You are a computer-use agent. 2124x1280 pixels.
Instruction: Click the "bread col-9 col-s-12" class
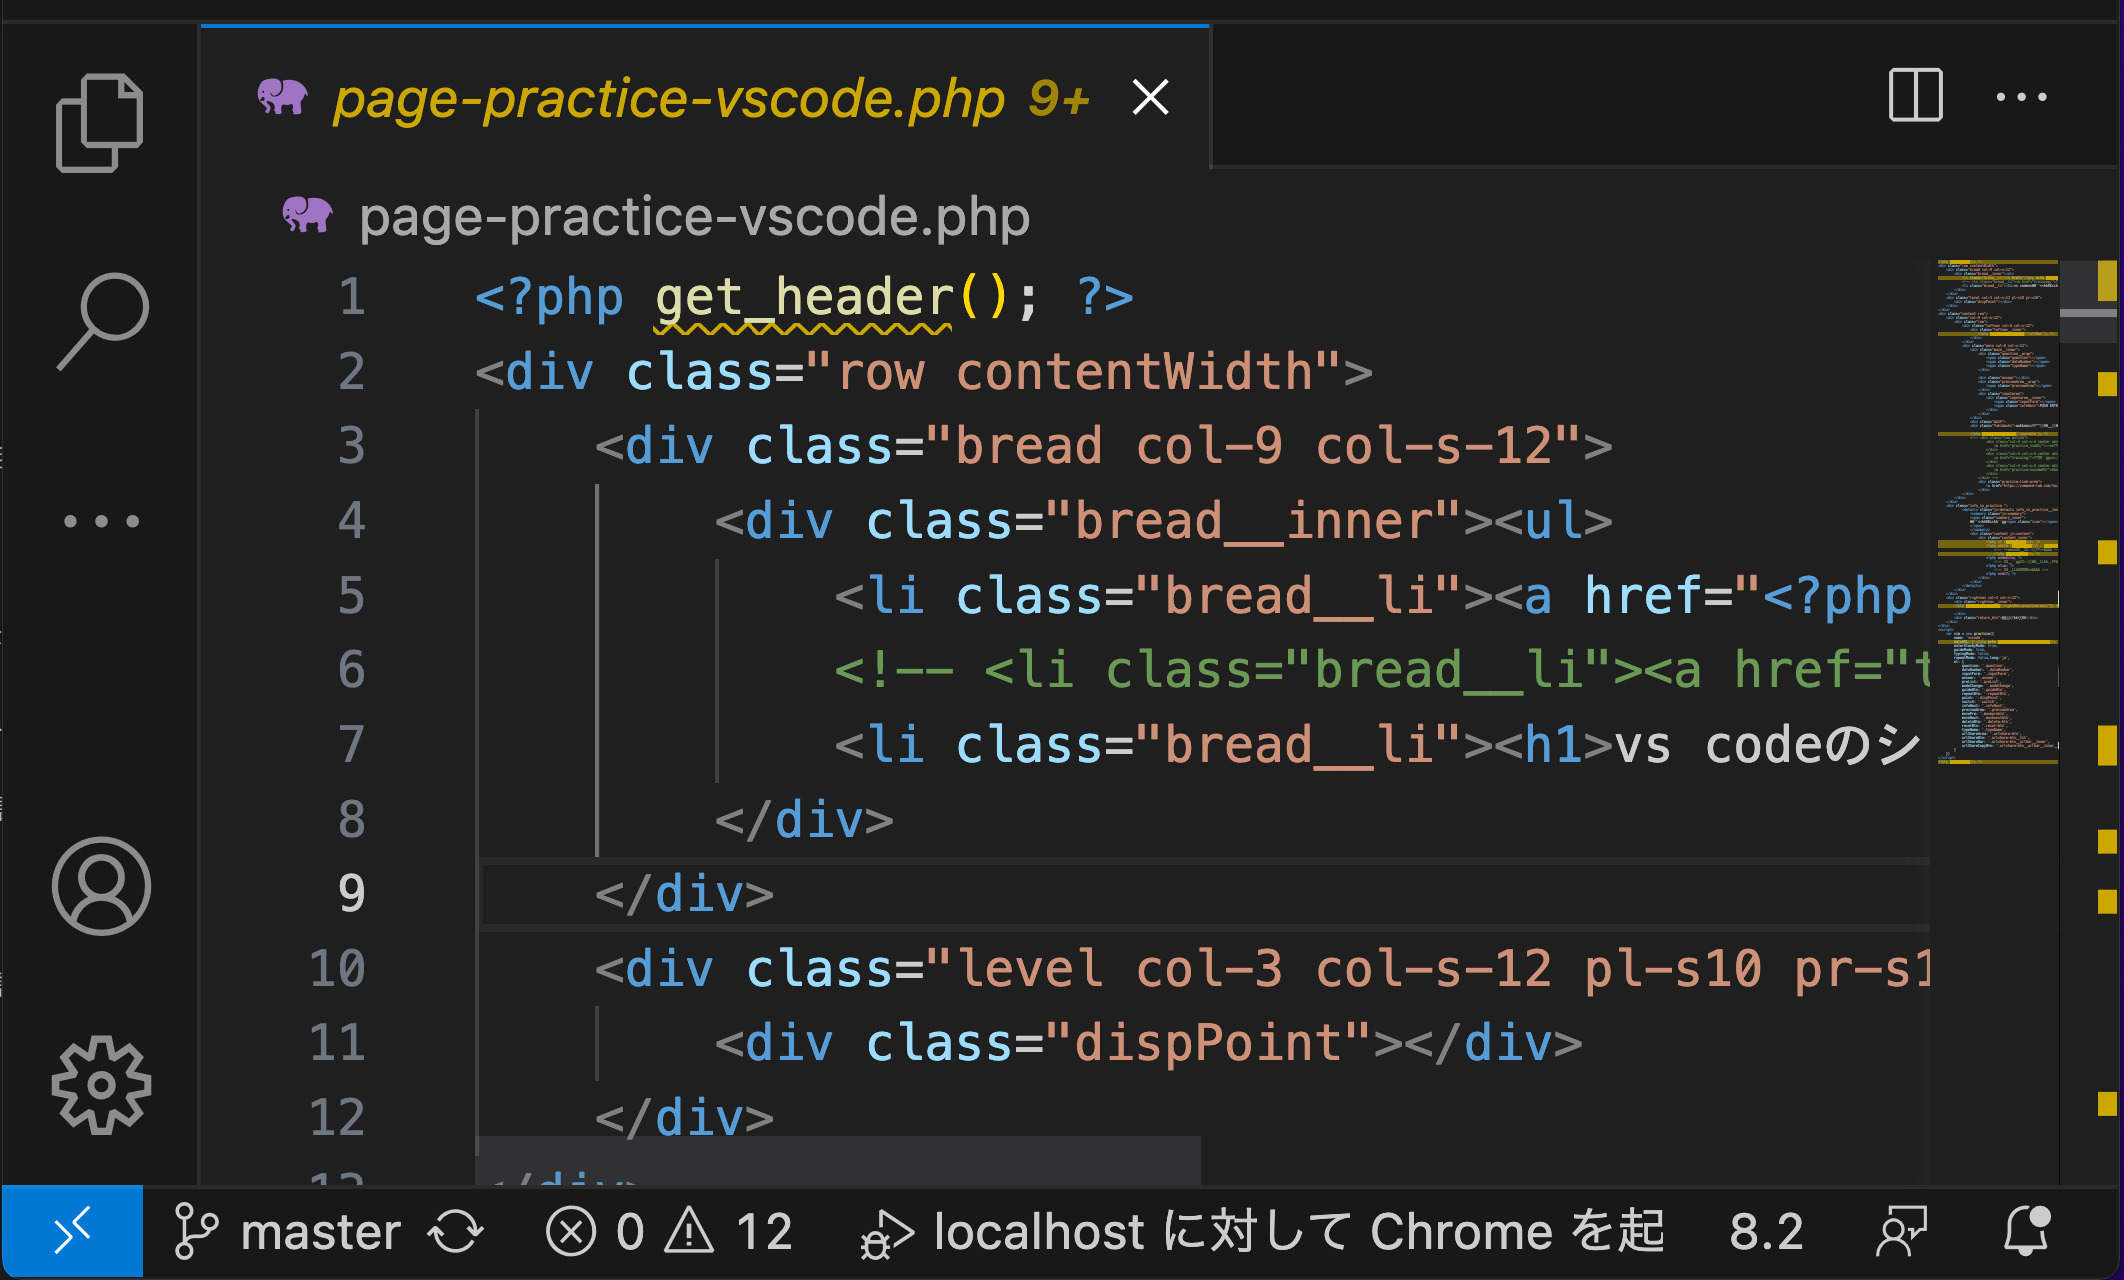click(1253, 446)
